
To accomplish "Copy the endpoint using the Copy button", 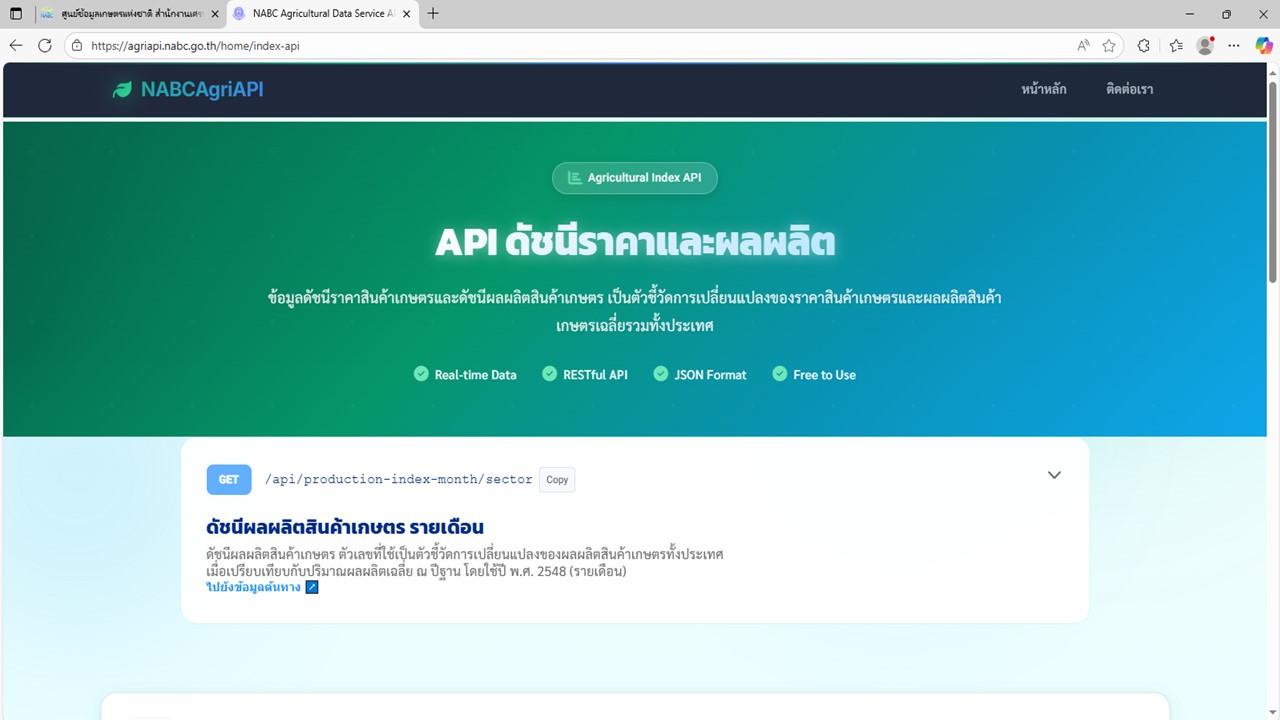I will [556, 479].
